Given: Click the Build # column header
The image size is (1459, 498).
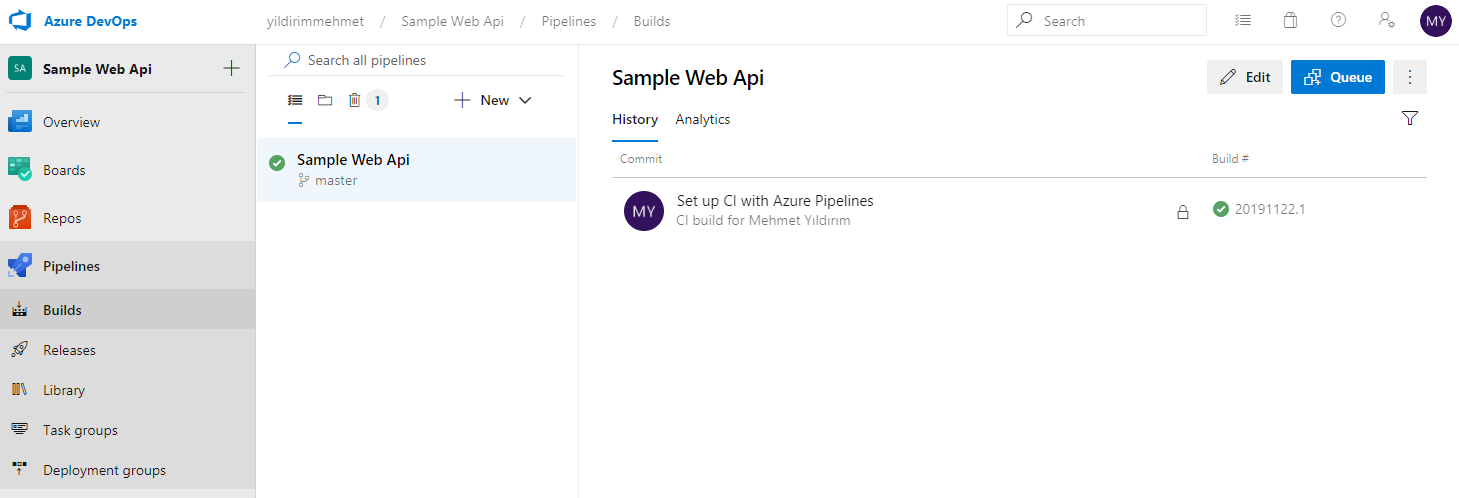Looking at the screenshot, I should click(1230, 159).
